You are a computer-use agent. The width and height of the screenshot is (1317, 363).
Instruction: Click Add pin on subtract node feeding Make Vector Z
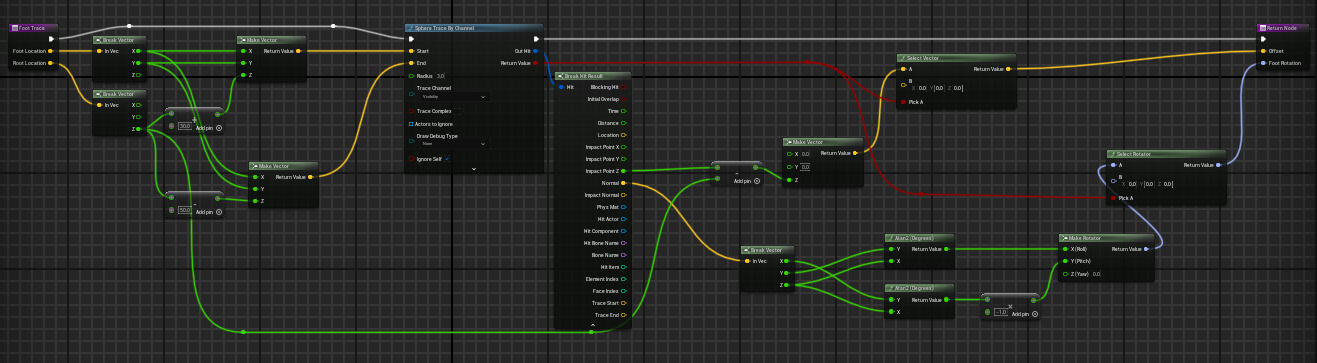pos(746,182)
